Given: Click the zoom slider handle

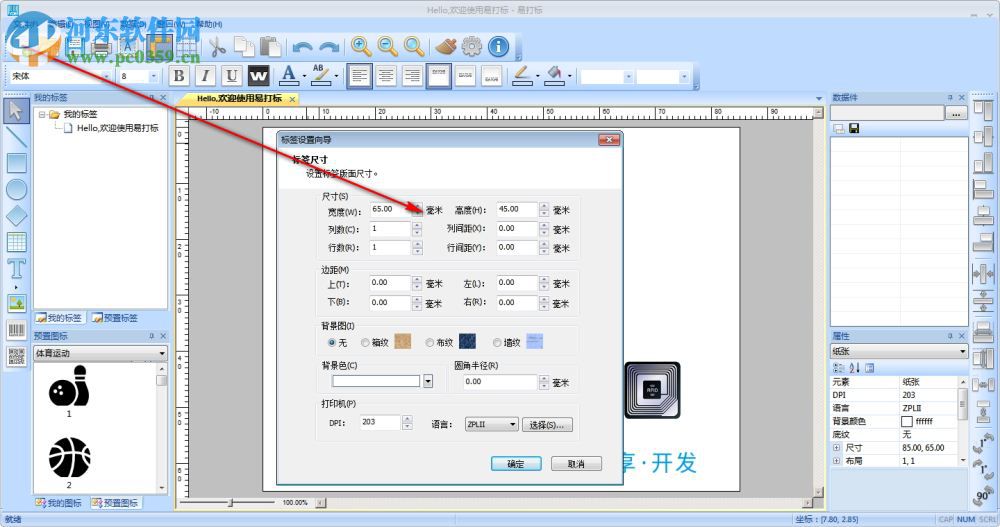Looking at the screenshot, I should (x=230, y=503).
